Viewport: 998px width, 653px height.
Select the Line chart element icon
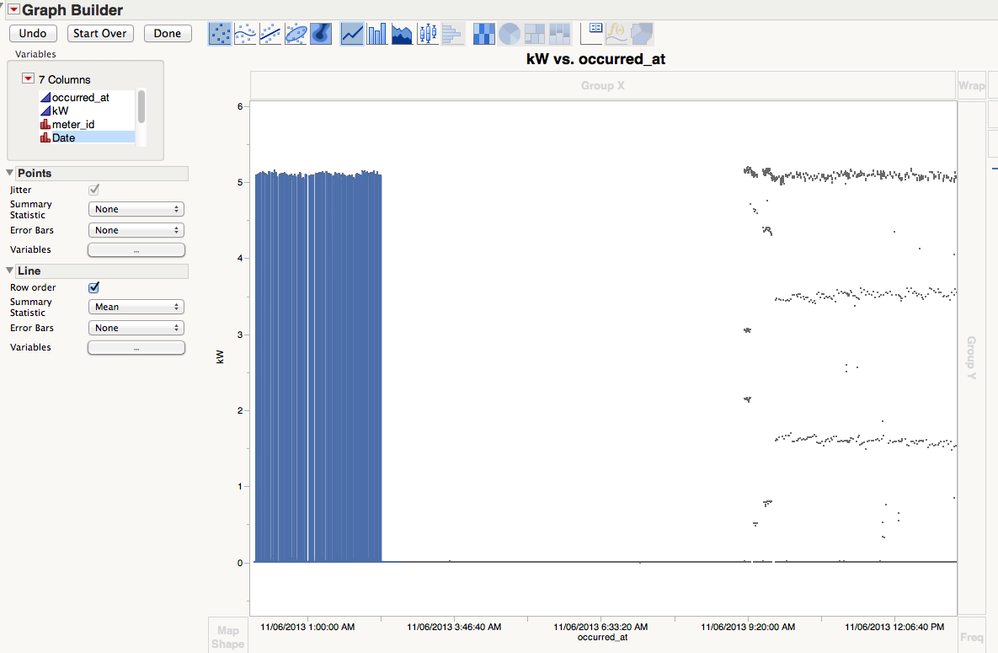point(352,34)
